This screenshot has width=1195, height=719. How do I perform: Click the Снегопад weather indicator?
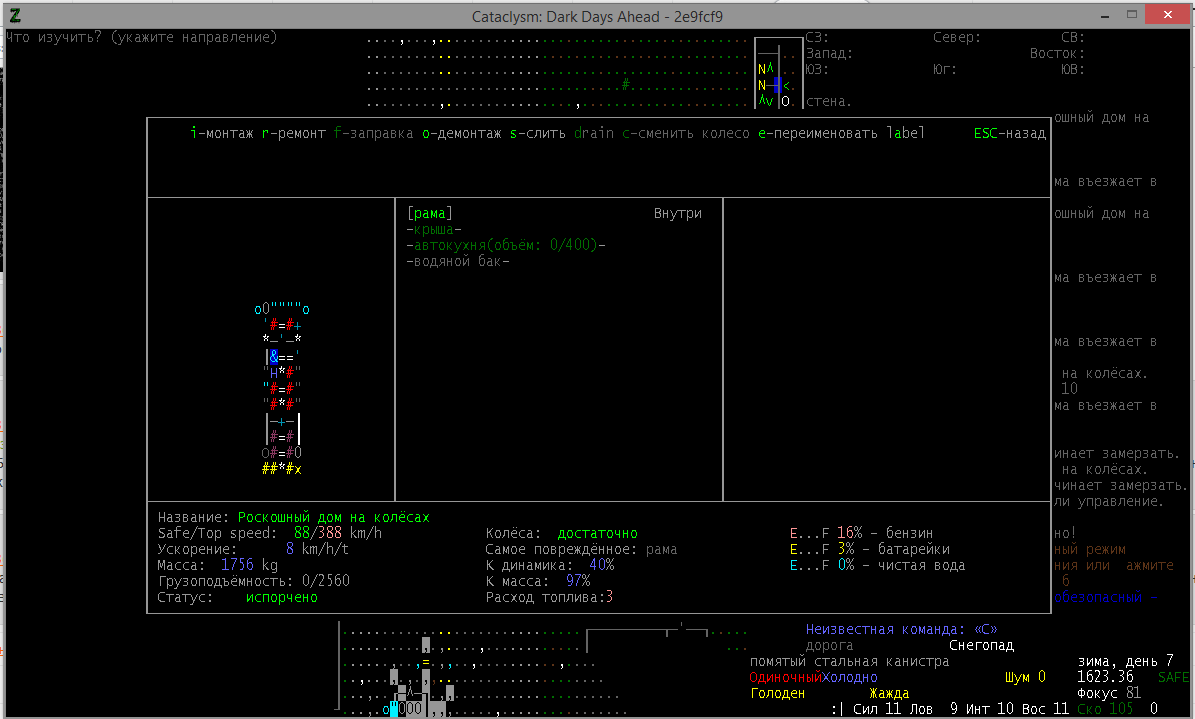point(982,646)
